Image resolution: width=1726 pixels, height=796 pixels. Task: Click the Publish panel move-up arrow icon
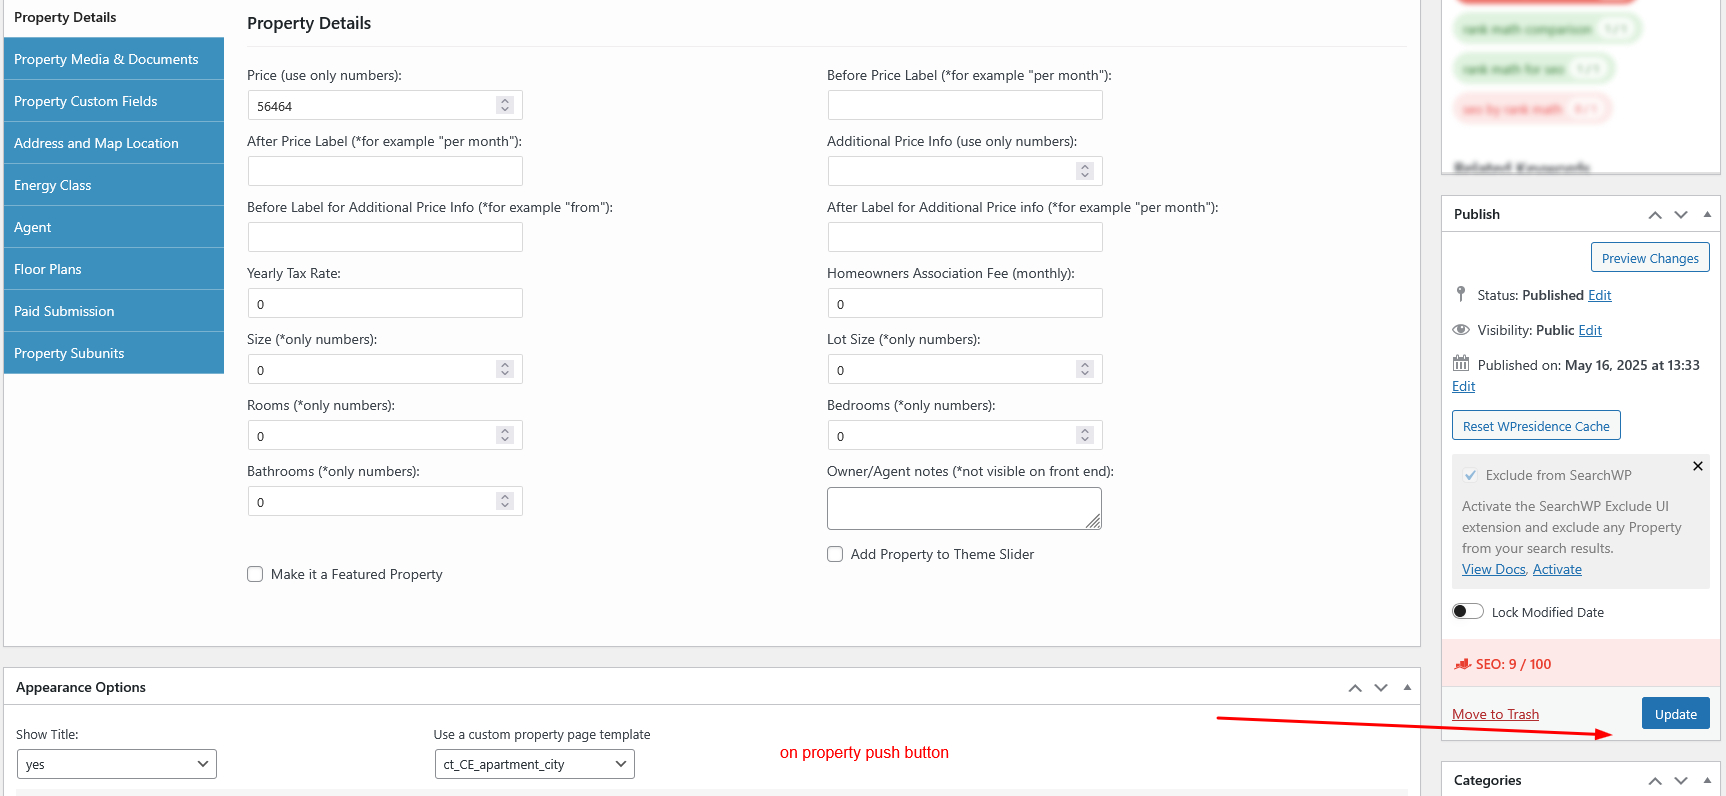click(1655, 215)
